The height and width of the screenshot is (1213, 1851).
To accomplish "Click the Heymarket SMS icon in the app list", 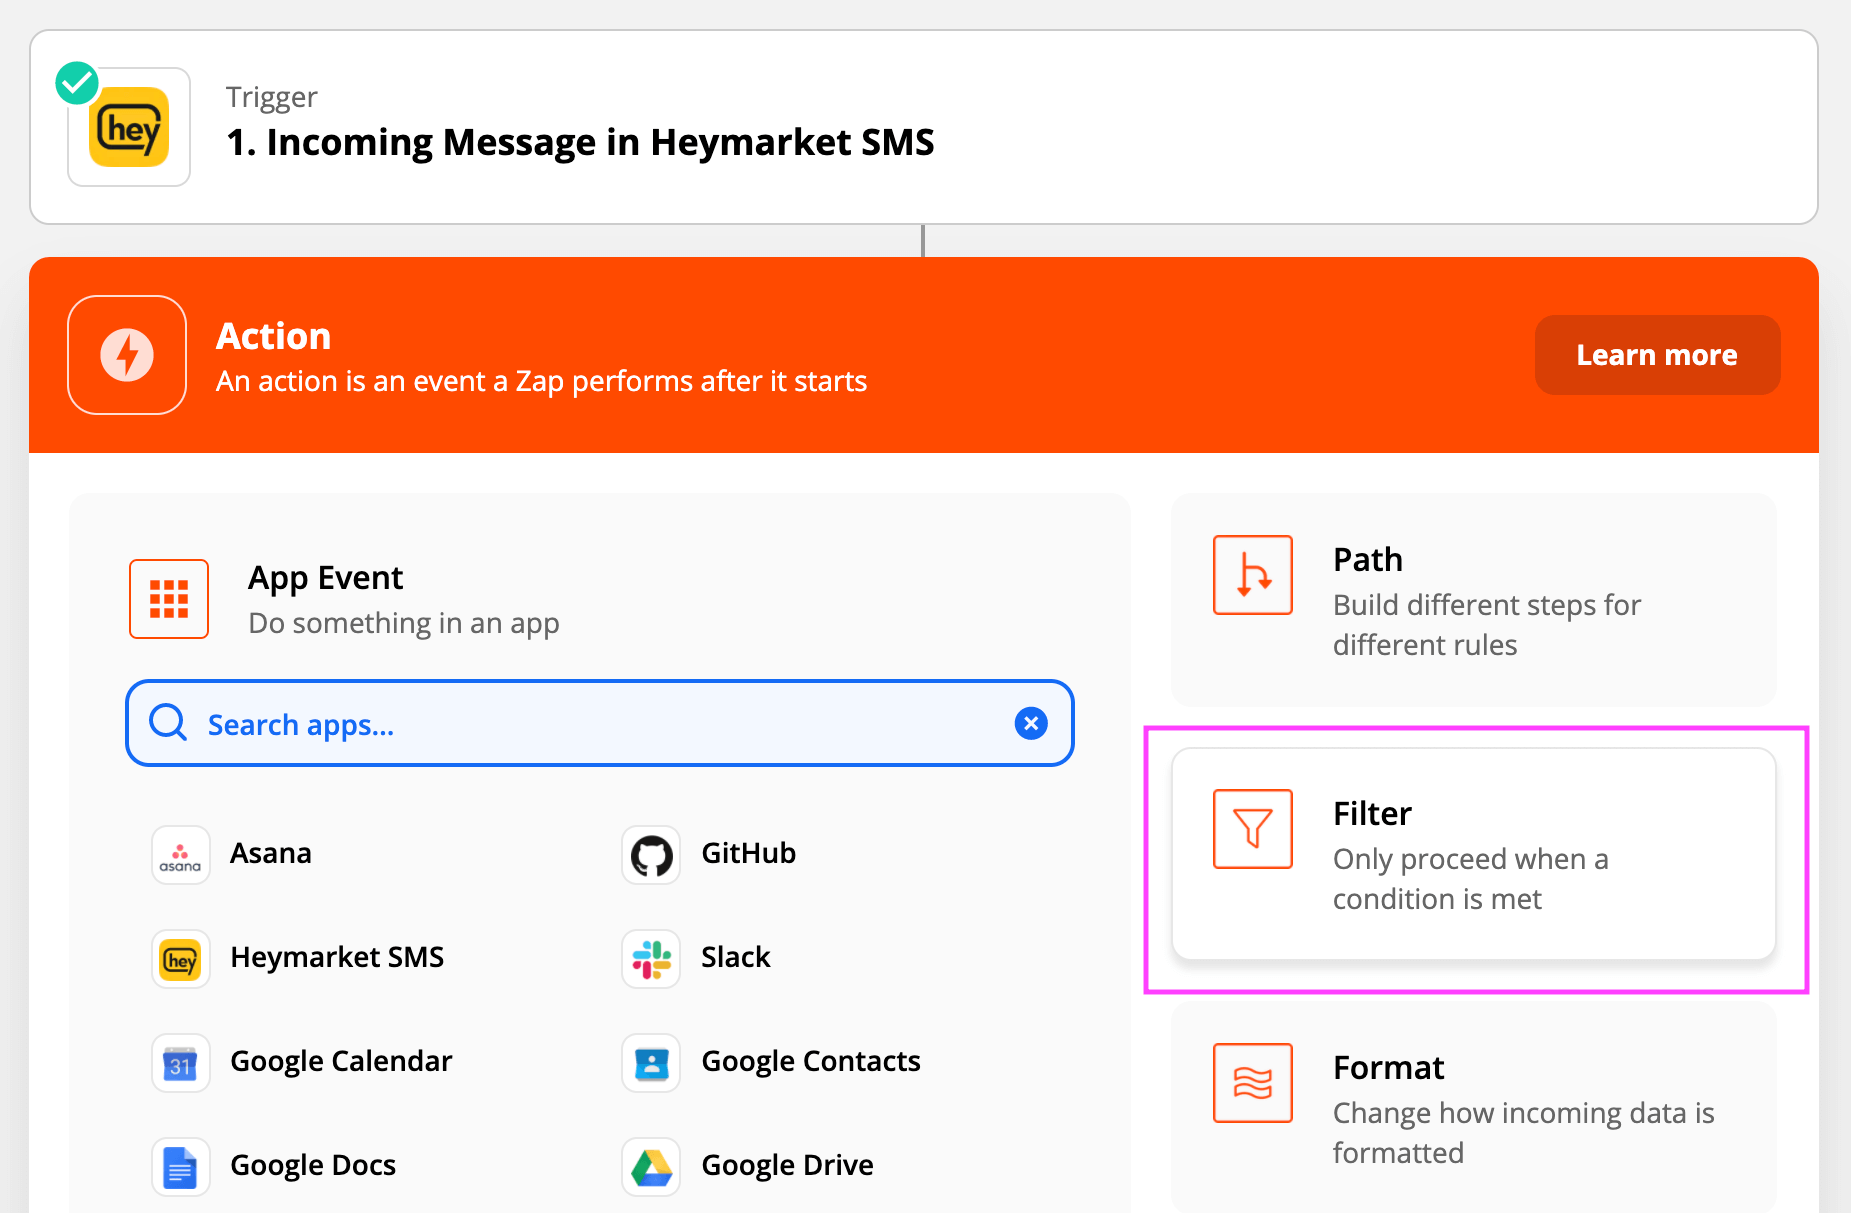I will tap(181, 959).
